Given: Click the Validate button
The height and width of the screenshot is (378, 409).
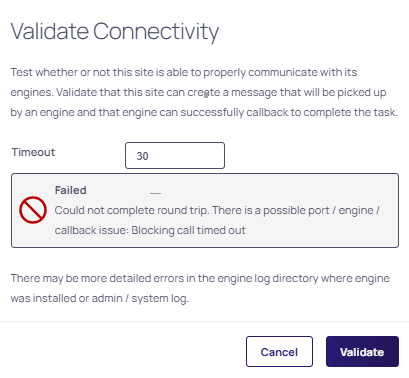Looking at the screenshot, I should [362, 352].
